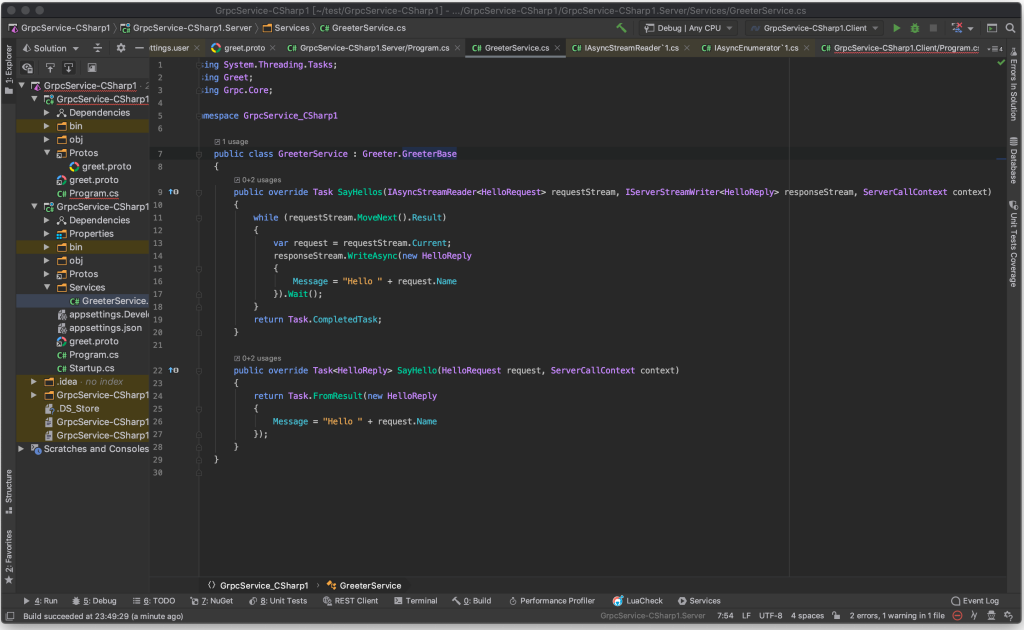Open the Unit Tests Coverage side panel
Image resolution: width=1024 pixels, height=630 pixels.
[x=1014, y=244]
